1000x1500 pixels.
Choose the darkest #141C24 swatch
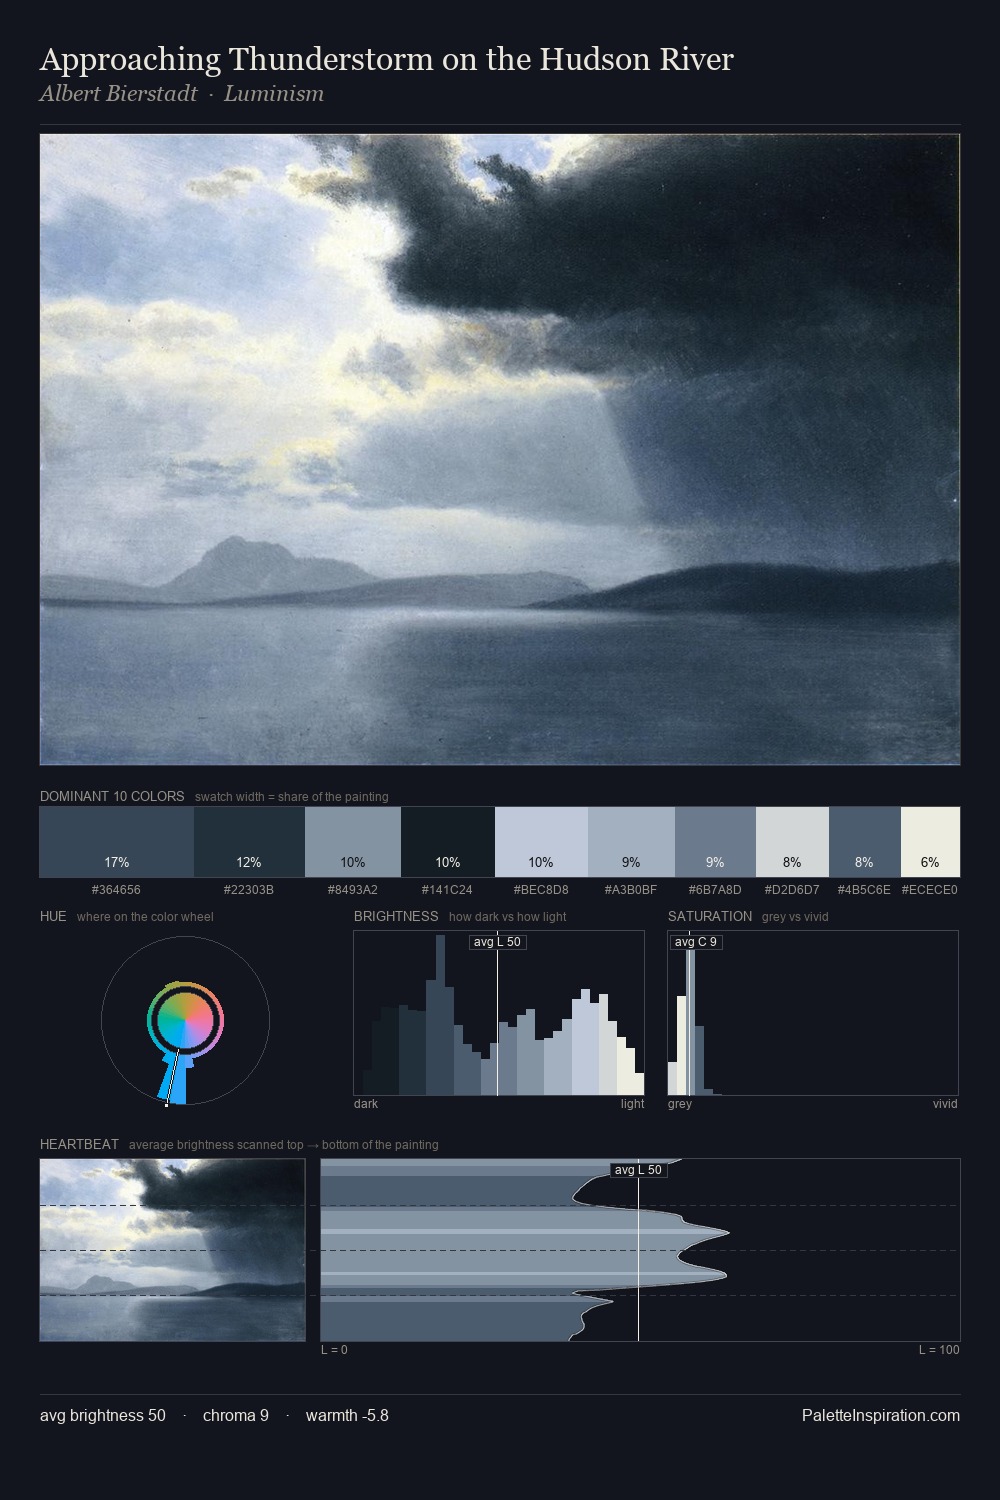(448, 842)
